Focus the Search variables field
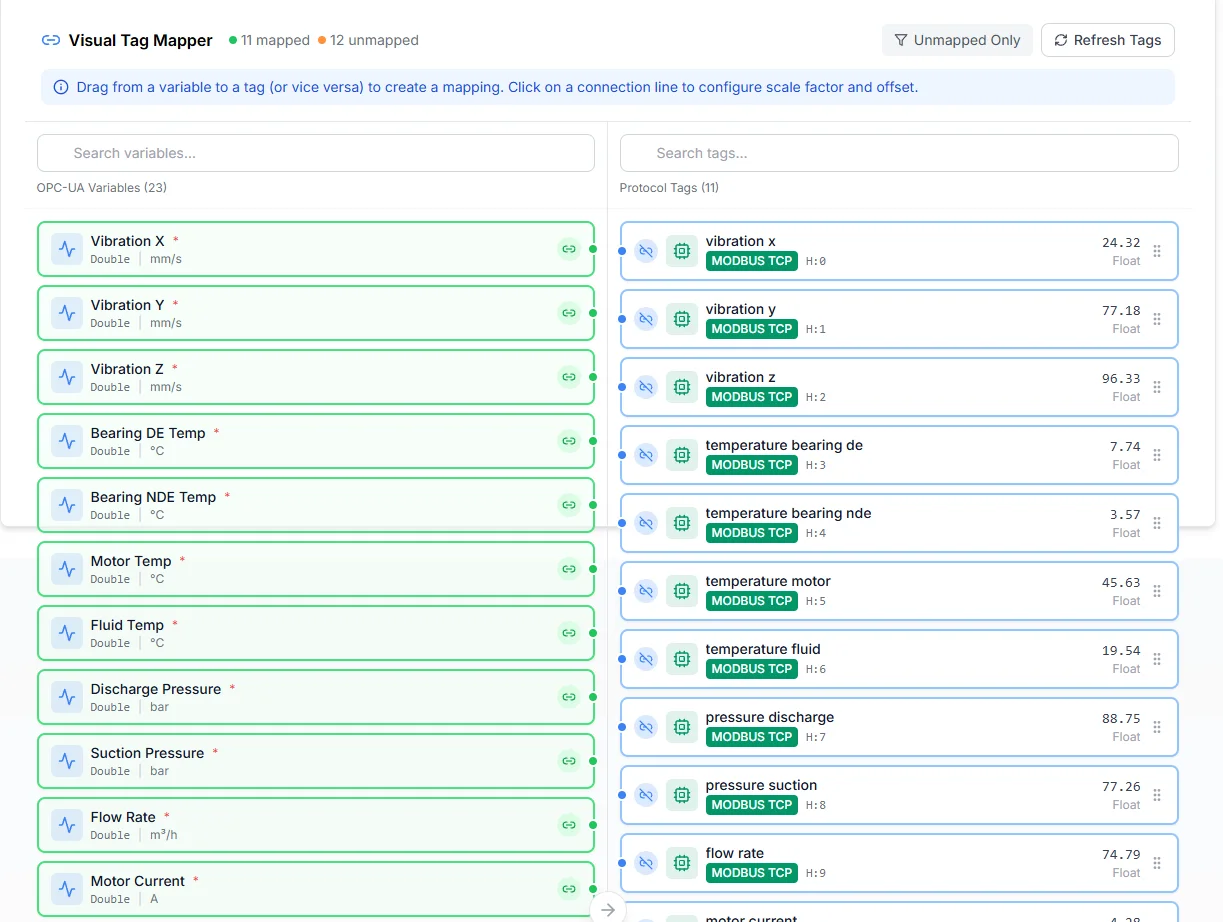 point(316,153)
